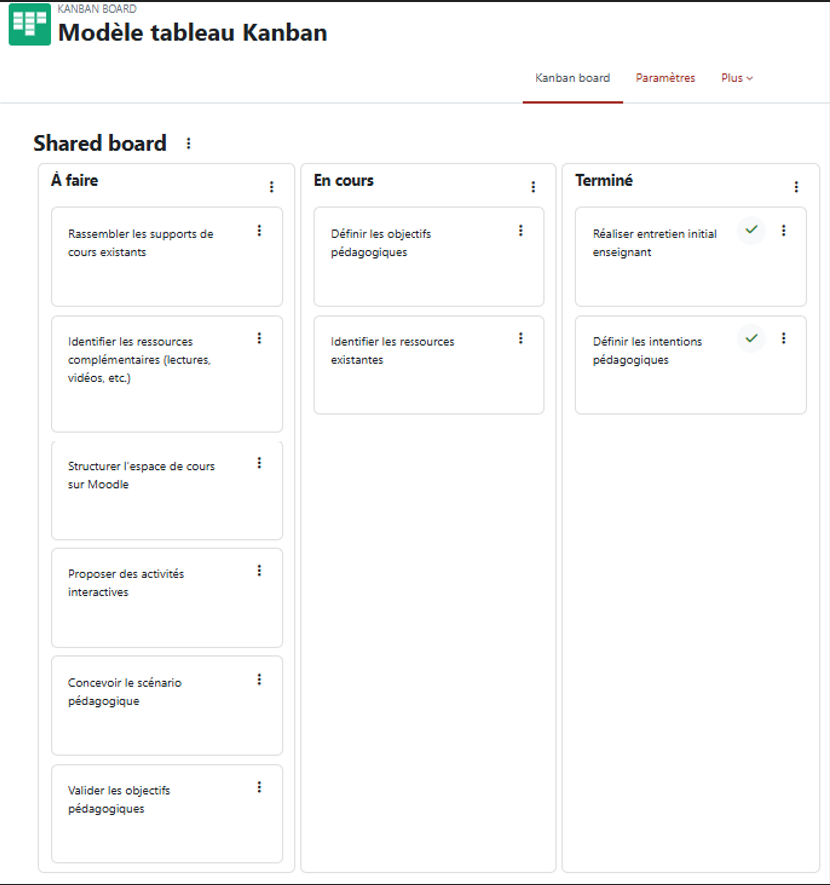Click the green Kanban board module icon
830x885 pixels.
[29, 24]
